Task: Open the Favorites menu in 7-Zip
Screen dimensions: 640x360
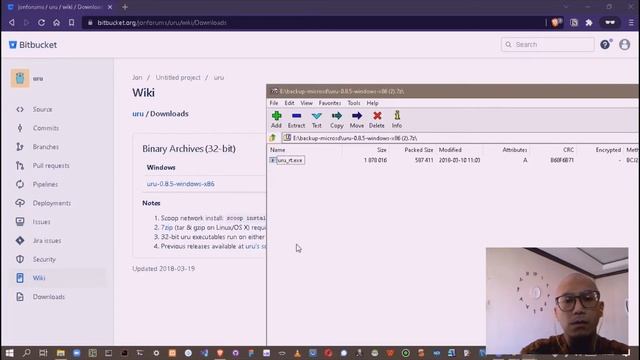Action: [330, 103]
